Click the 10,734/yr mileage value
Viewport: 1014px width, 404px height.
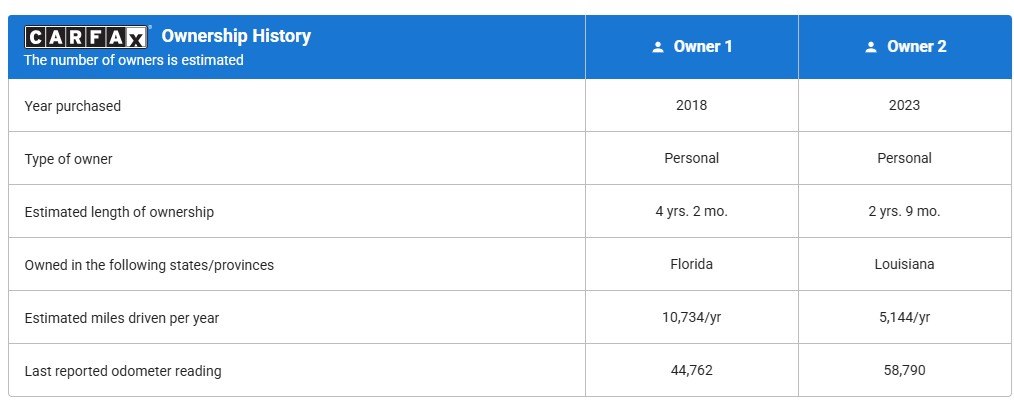pos(691,318)
